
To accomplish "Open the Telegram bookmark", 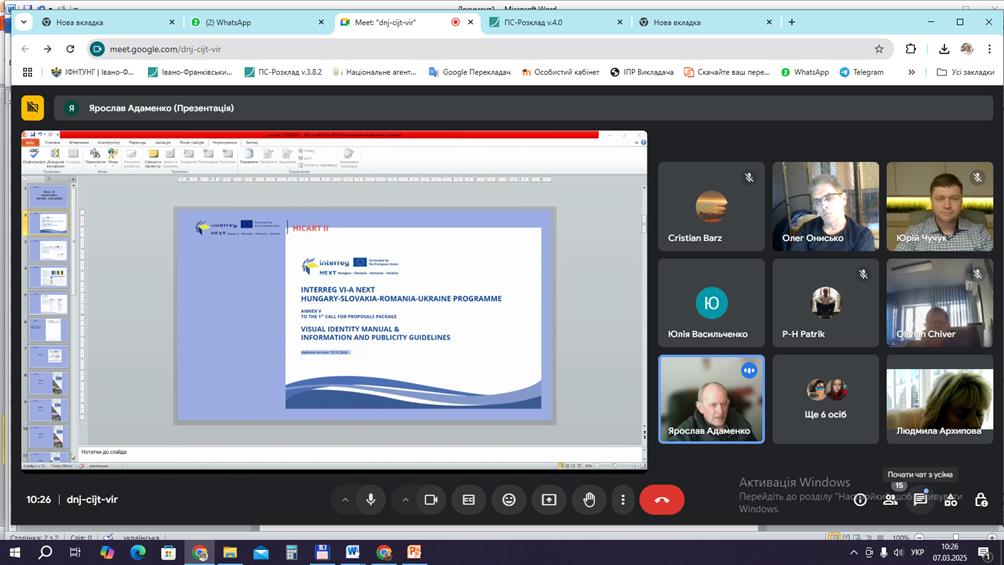I will (862, 72).
